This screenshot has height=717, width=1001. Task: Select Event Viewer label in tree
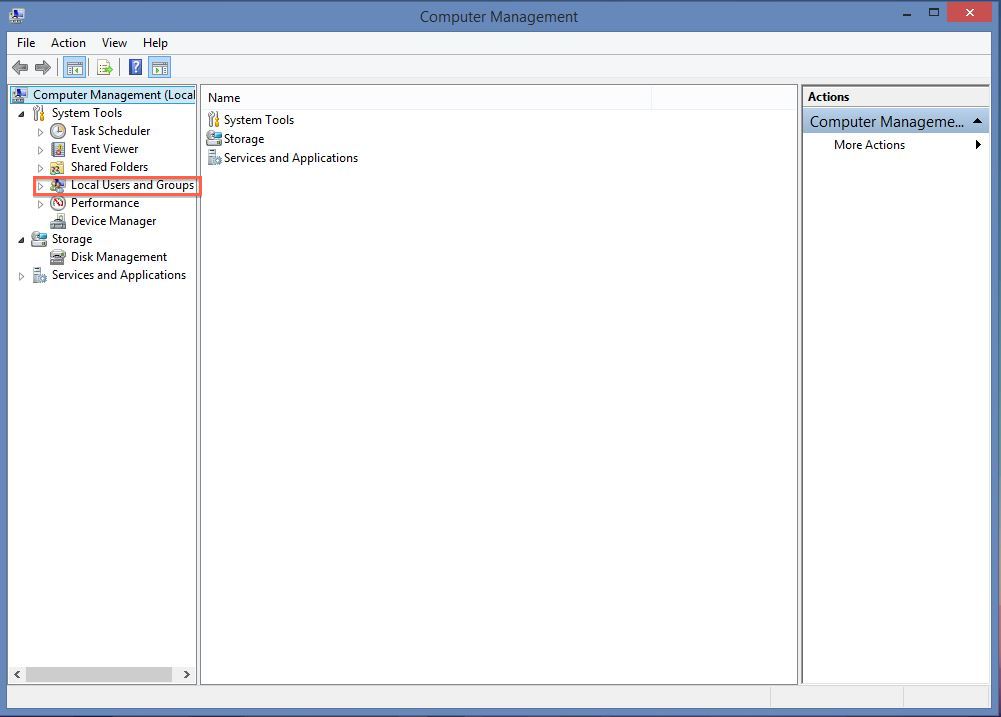coord(105,149)
